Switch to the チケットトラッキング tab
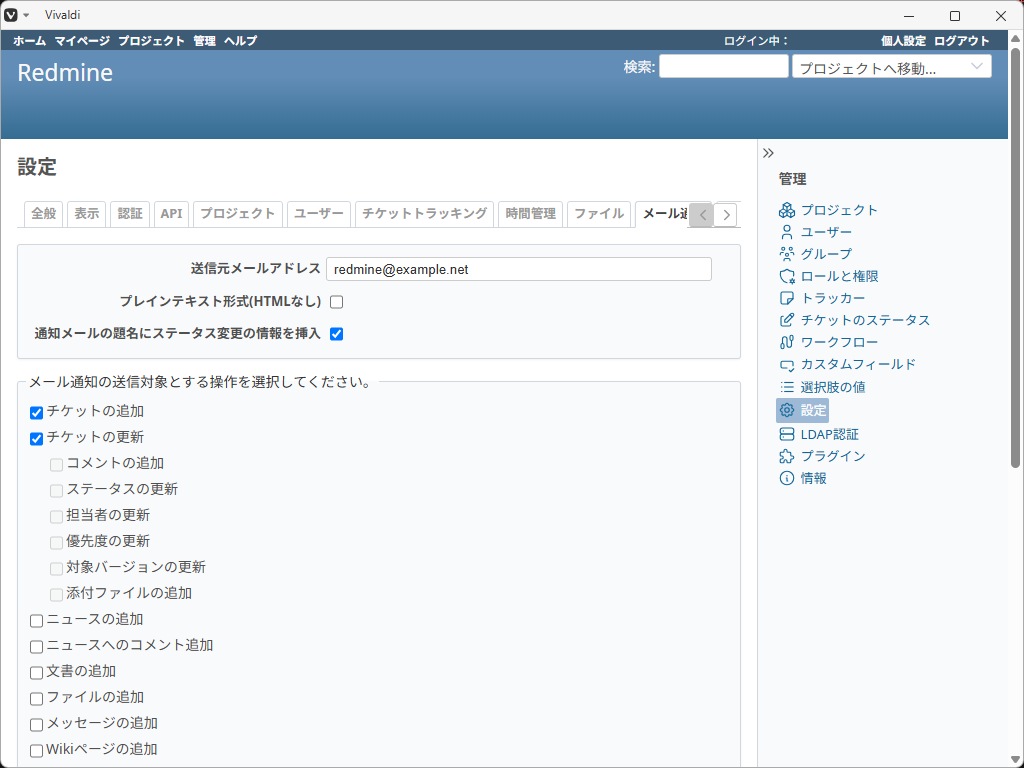1024x768 pixels. (424, 214)
